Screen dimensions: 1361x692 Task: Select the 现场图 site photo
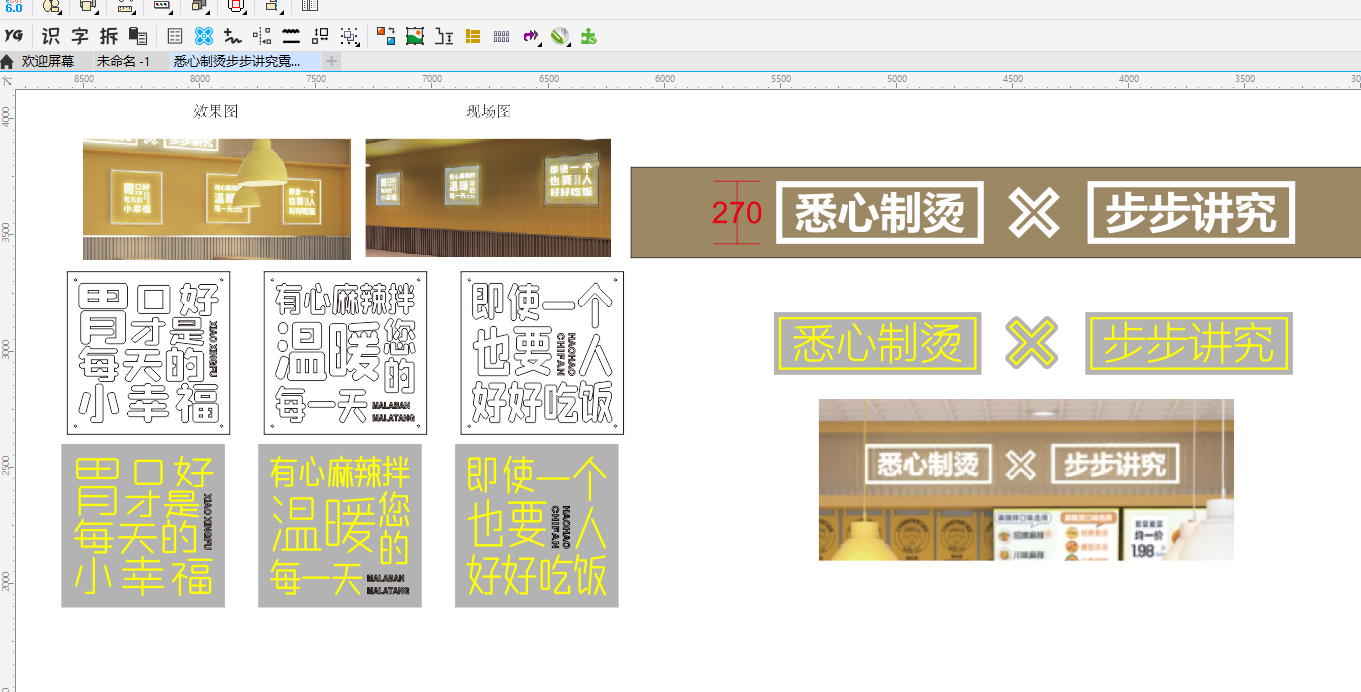pos(488,198)
